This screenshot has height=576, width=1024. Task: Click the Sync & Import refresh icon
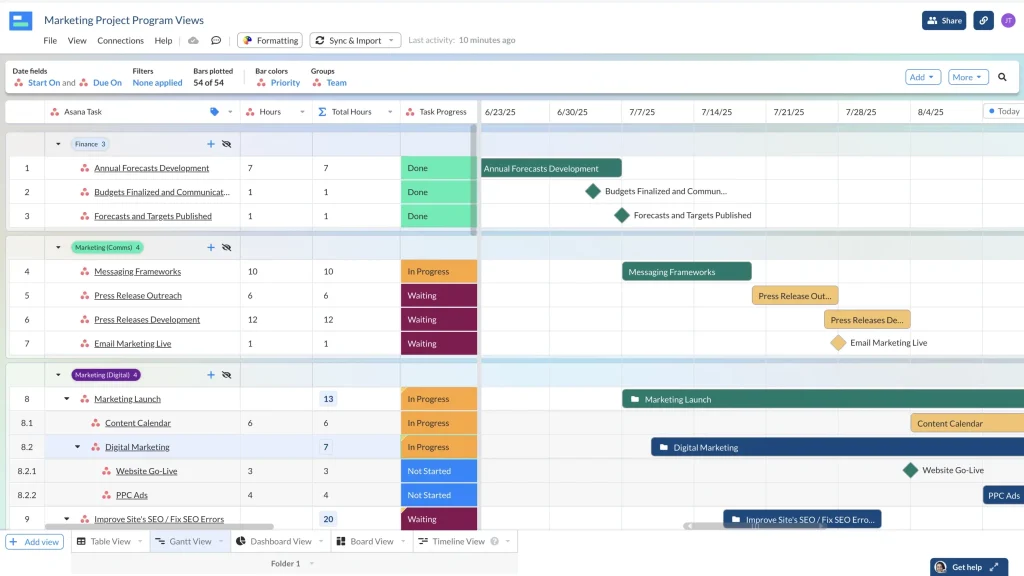point(319,39)
